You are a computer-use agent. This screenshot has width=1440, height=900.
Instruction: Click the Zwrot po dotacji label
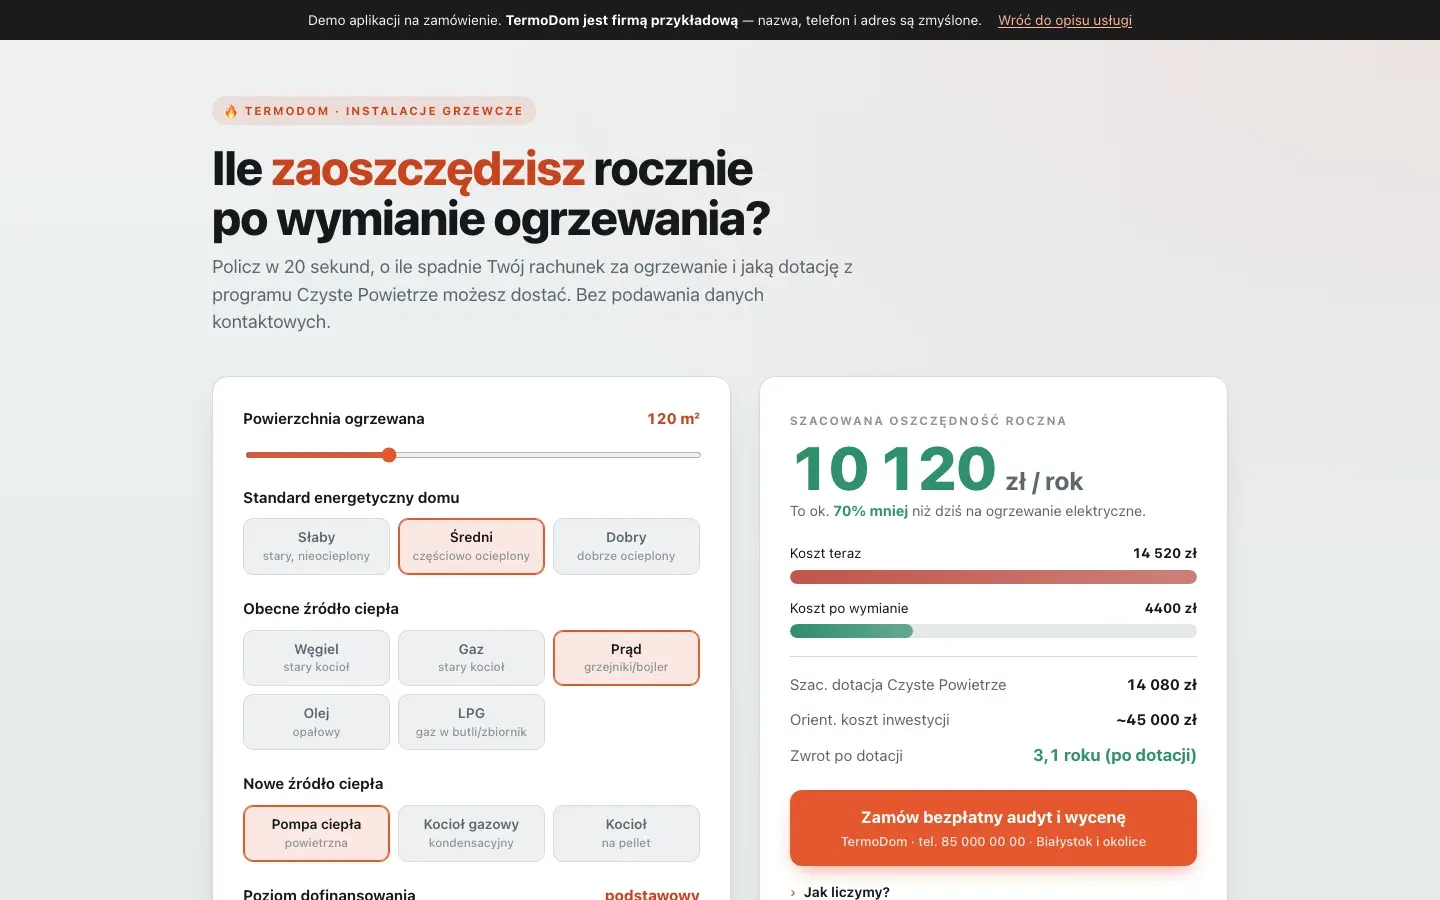point(846,756)
